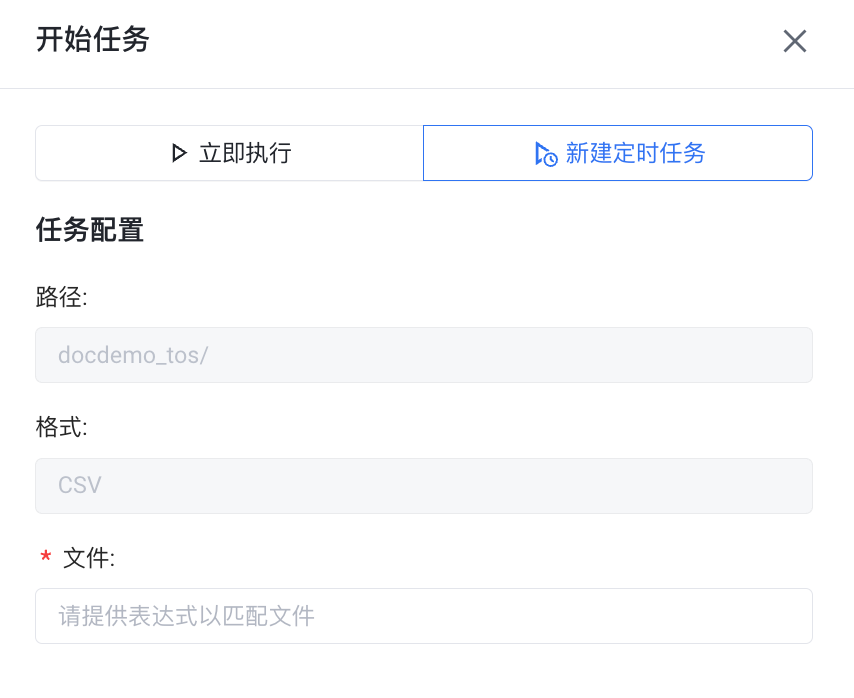Image resolution: width=854 pixels, height=698 pixels.
Task: Click the 请提供表达式以匹配文件 placeholder text
Action: [x=187, y=616]
